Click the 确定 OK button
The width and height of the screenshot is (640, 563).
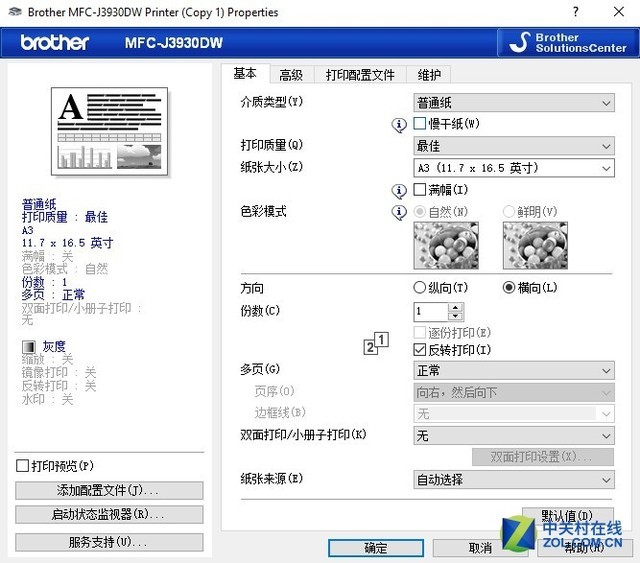[376, 548]
